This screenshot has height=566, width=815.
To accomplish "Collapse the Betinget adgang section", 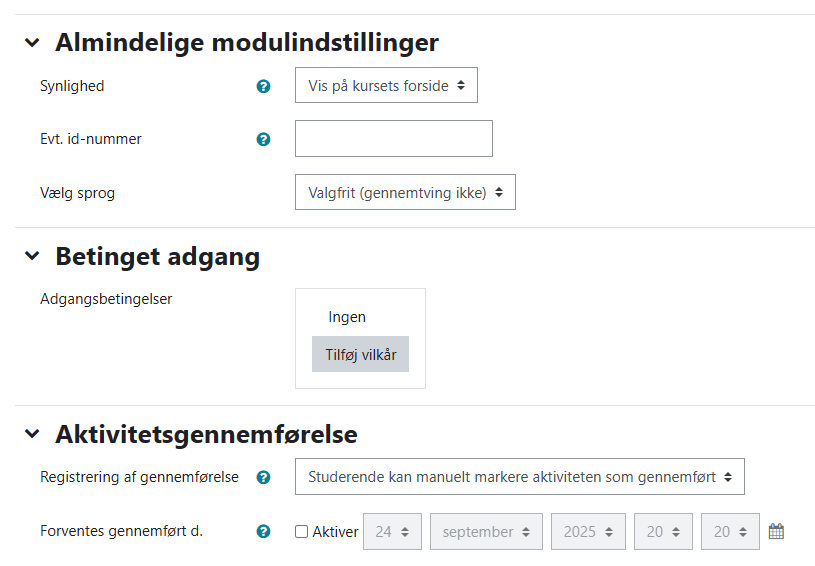I will coord(33,257).
